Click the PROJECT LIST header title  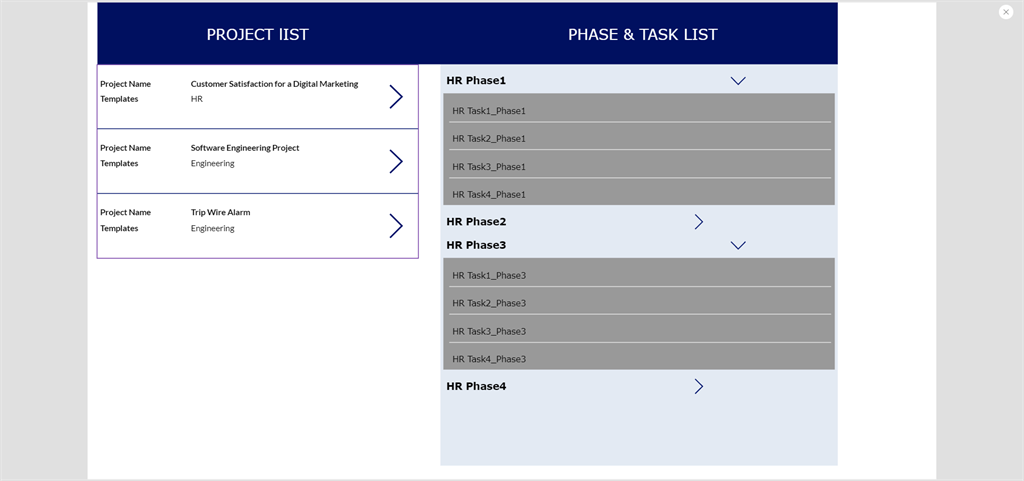258,34
